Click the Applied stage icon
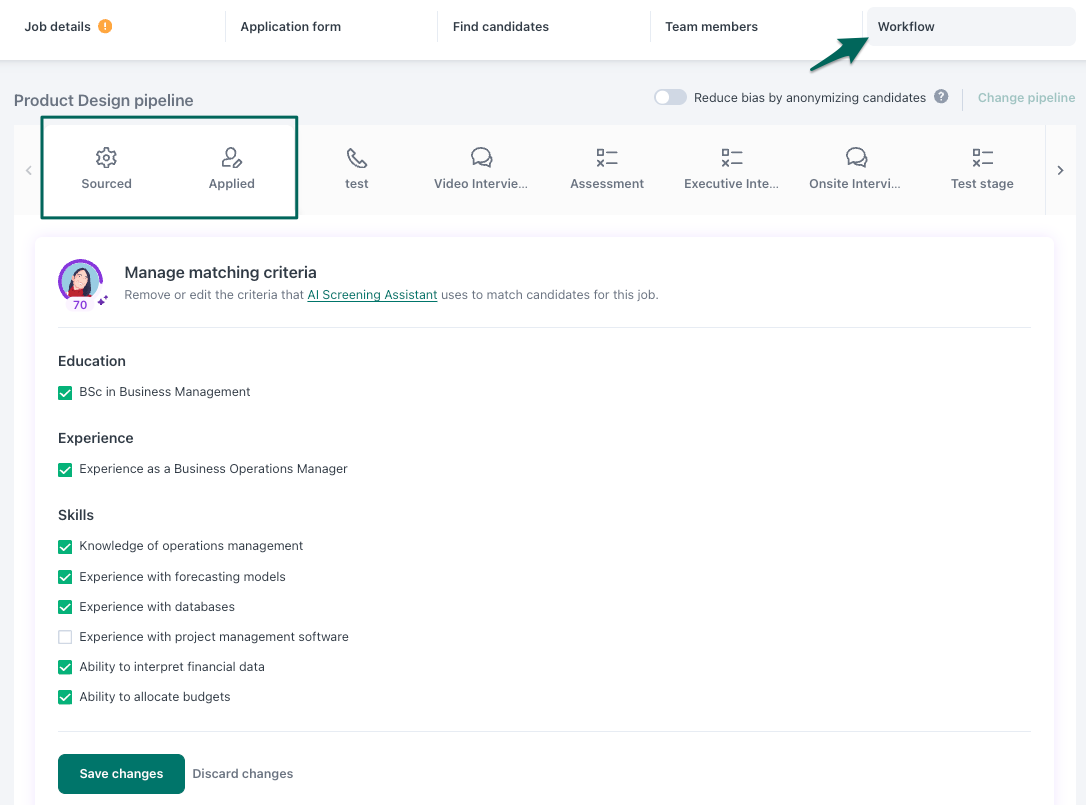This screenshot has width=1086, height=805. (231, 157)
